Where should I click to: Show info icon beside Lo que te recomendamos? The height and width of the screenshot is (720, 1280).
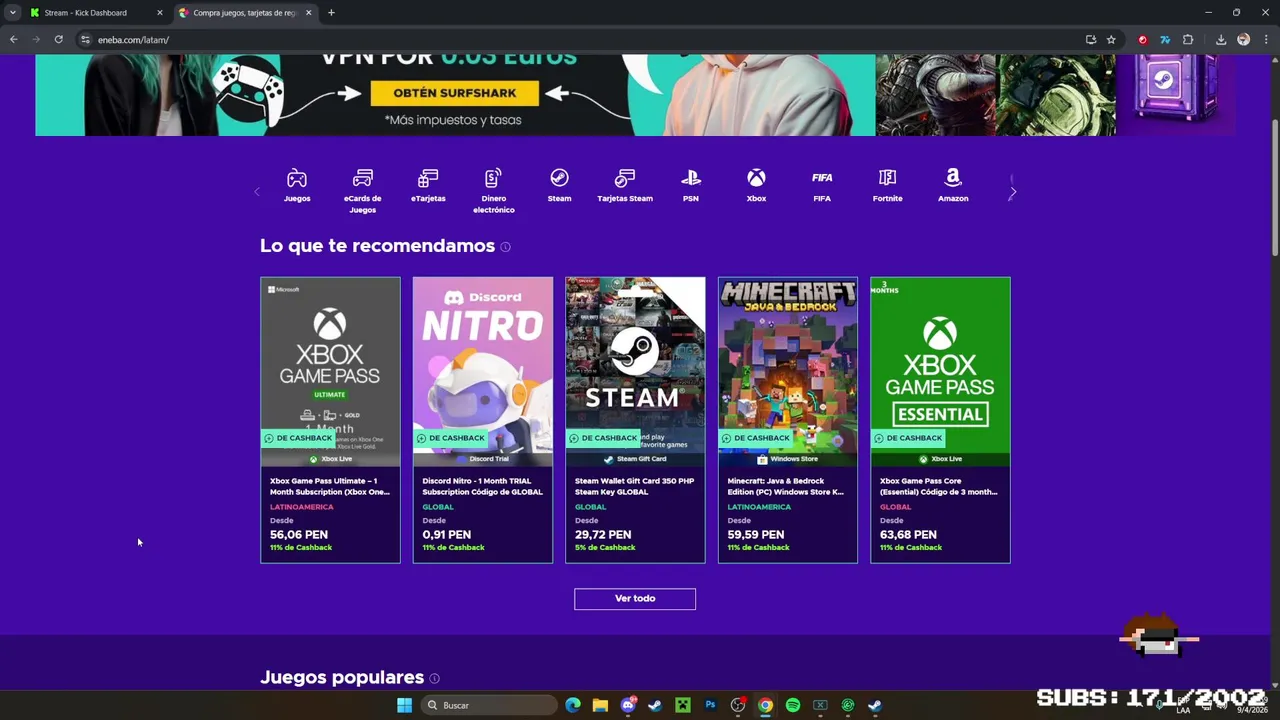click(505, 247)
